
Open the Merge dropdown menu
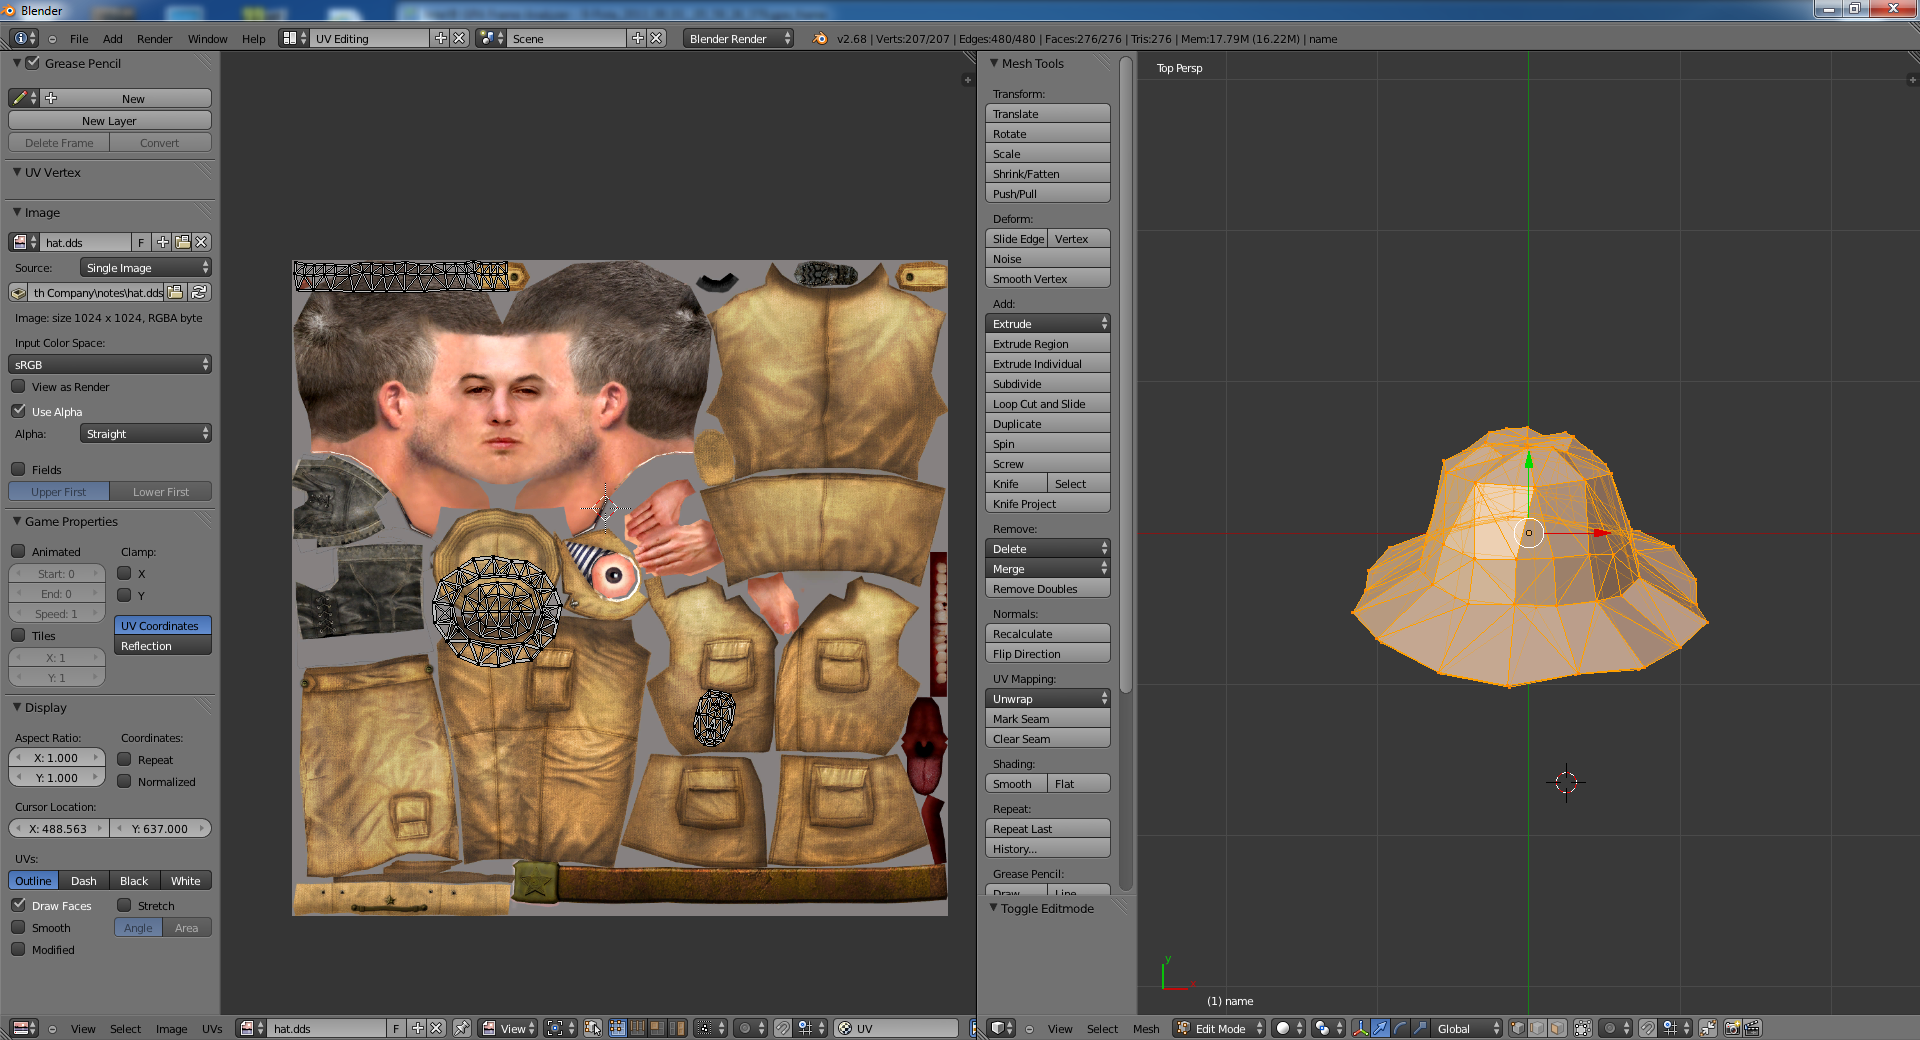(1047, 568)
